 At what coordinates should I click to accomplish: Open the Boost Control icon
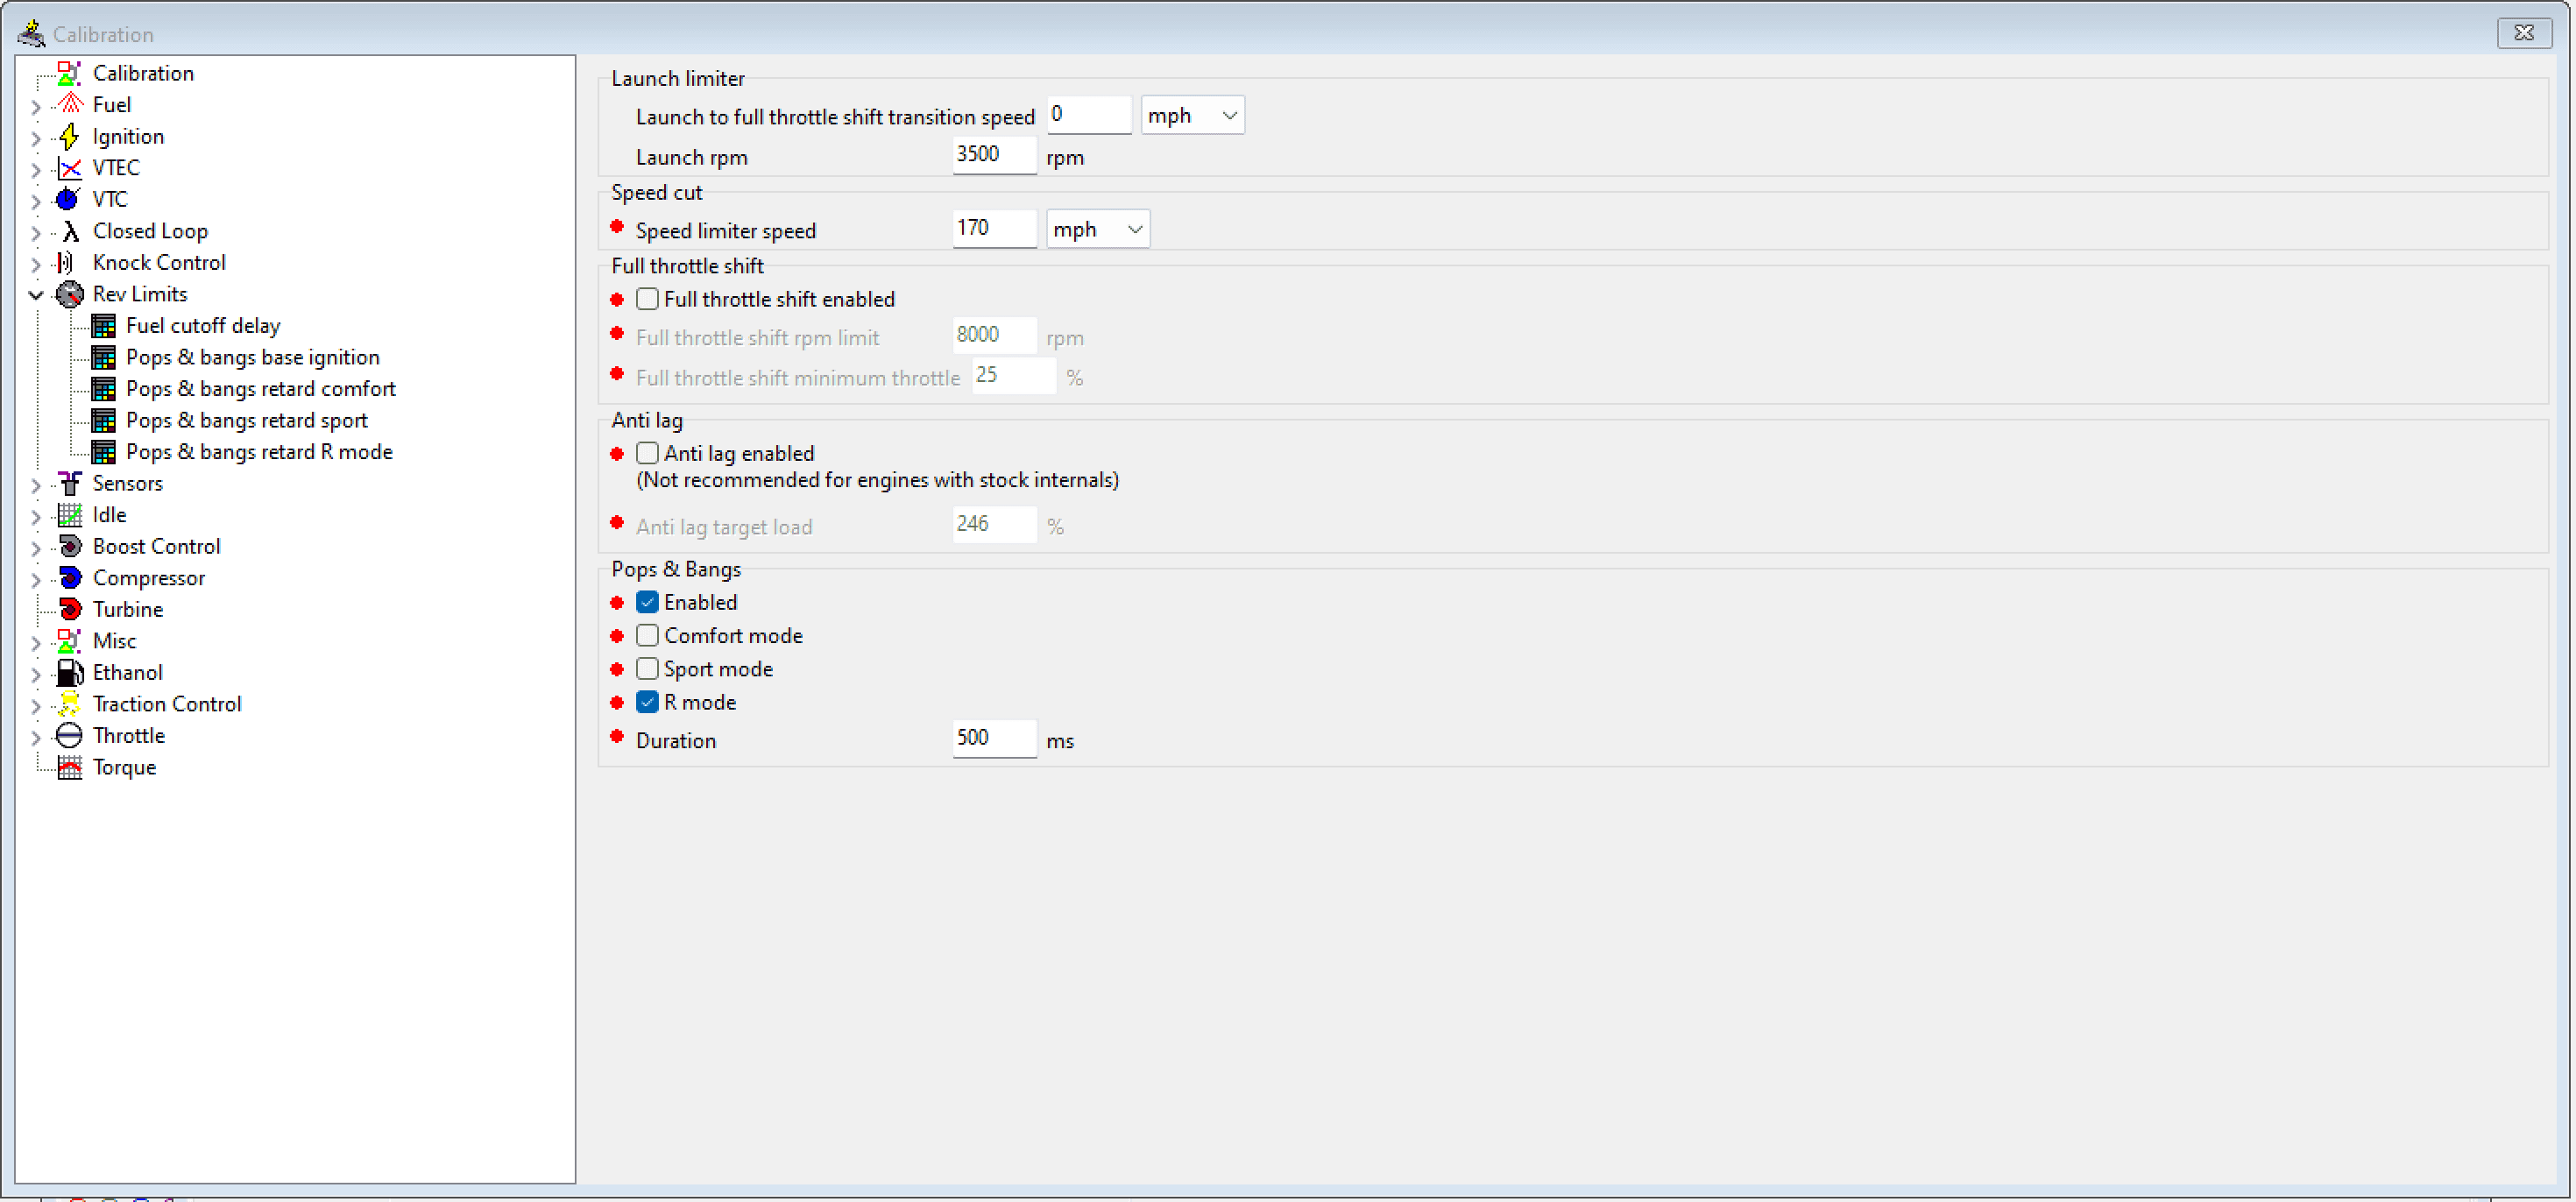coord(70,546)
